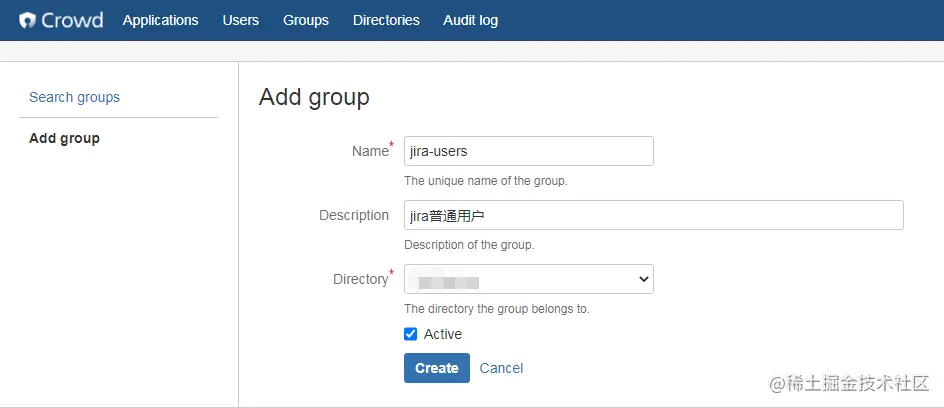Click the Directory dropdown arrow
Viewport: 944px width, 408px height.
(x=643, y=280)
